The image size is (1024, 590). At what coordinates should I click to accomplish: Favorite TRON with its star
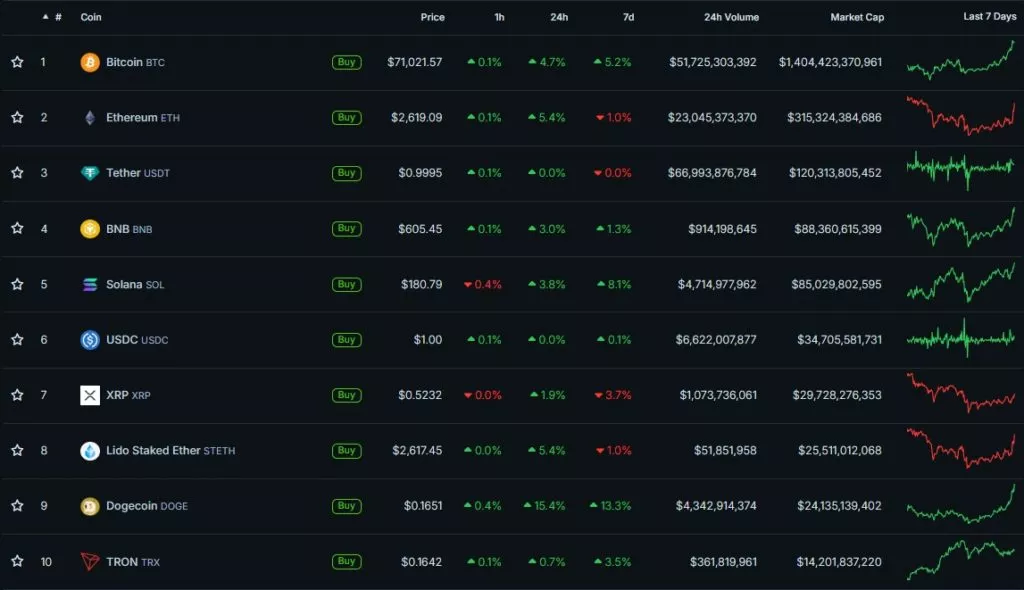coord(17,561)
